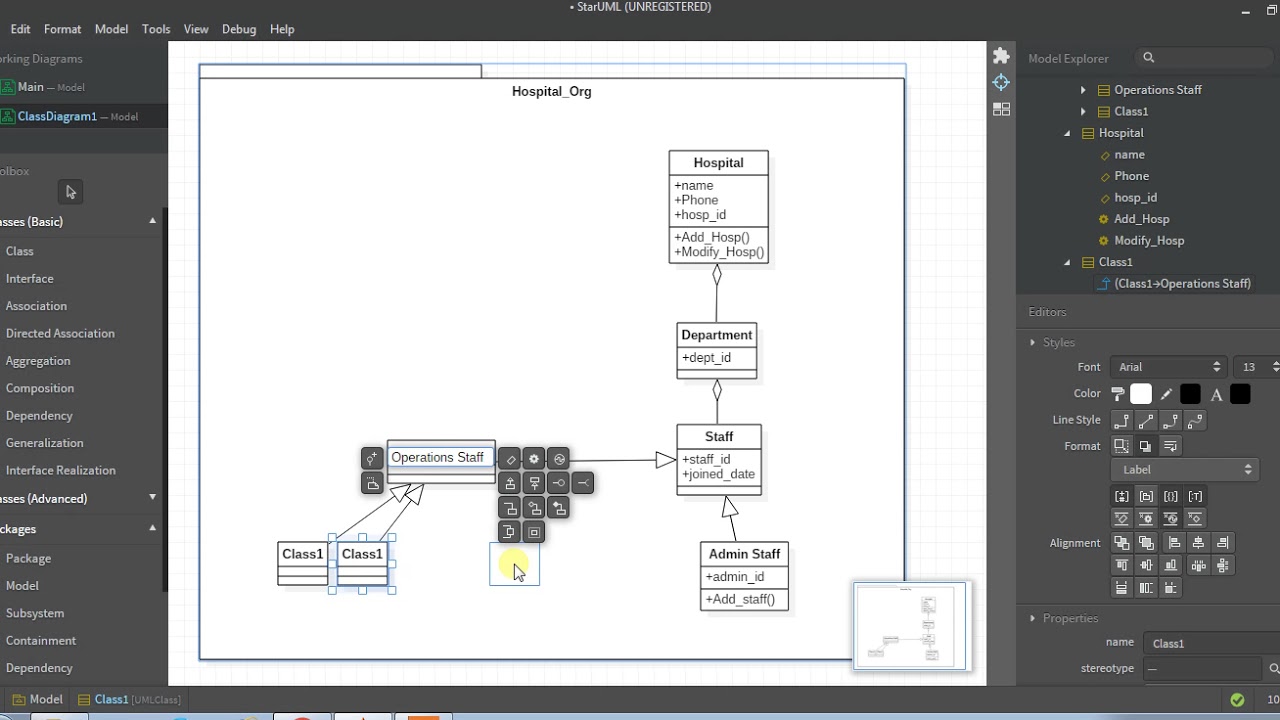Click the add superclass quick-edit icon
Viewport: 1280px width, 720px height.
click(x=534, y=483)
